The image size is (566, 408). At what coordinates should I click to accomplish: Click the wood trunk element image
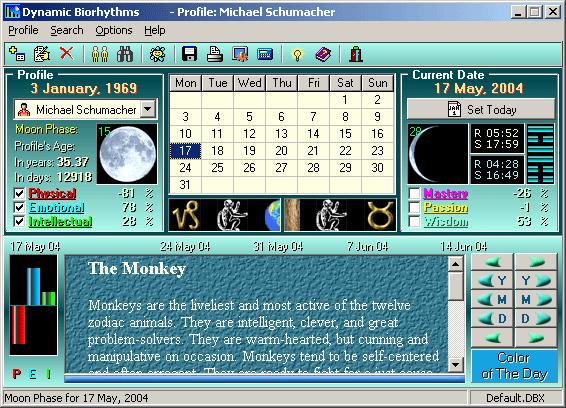click(292, 215)
